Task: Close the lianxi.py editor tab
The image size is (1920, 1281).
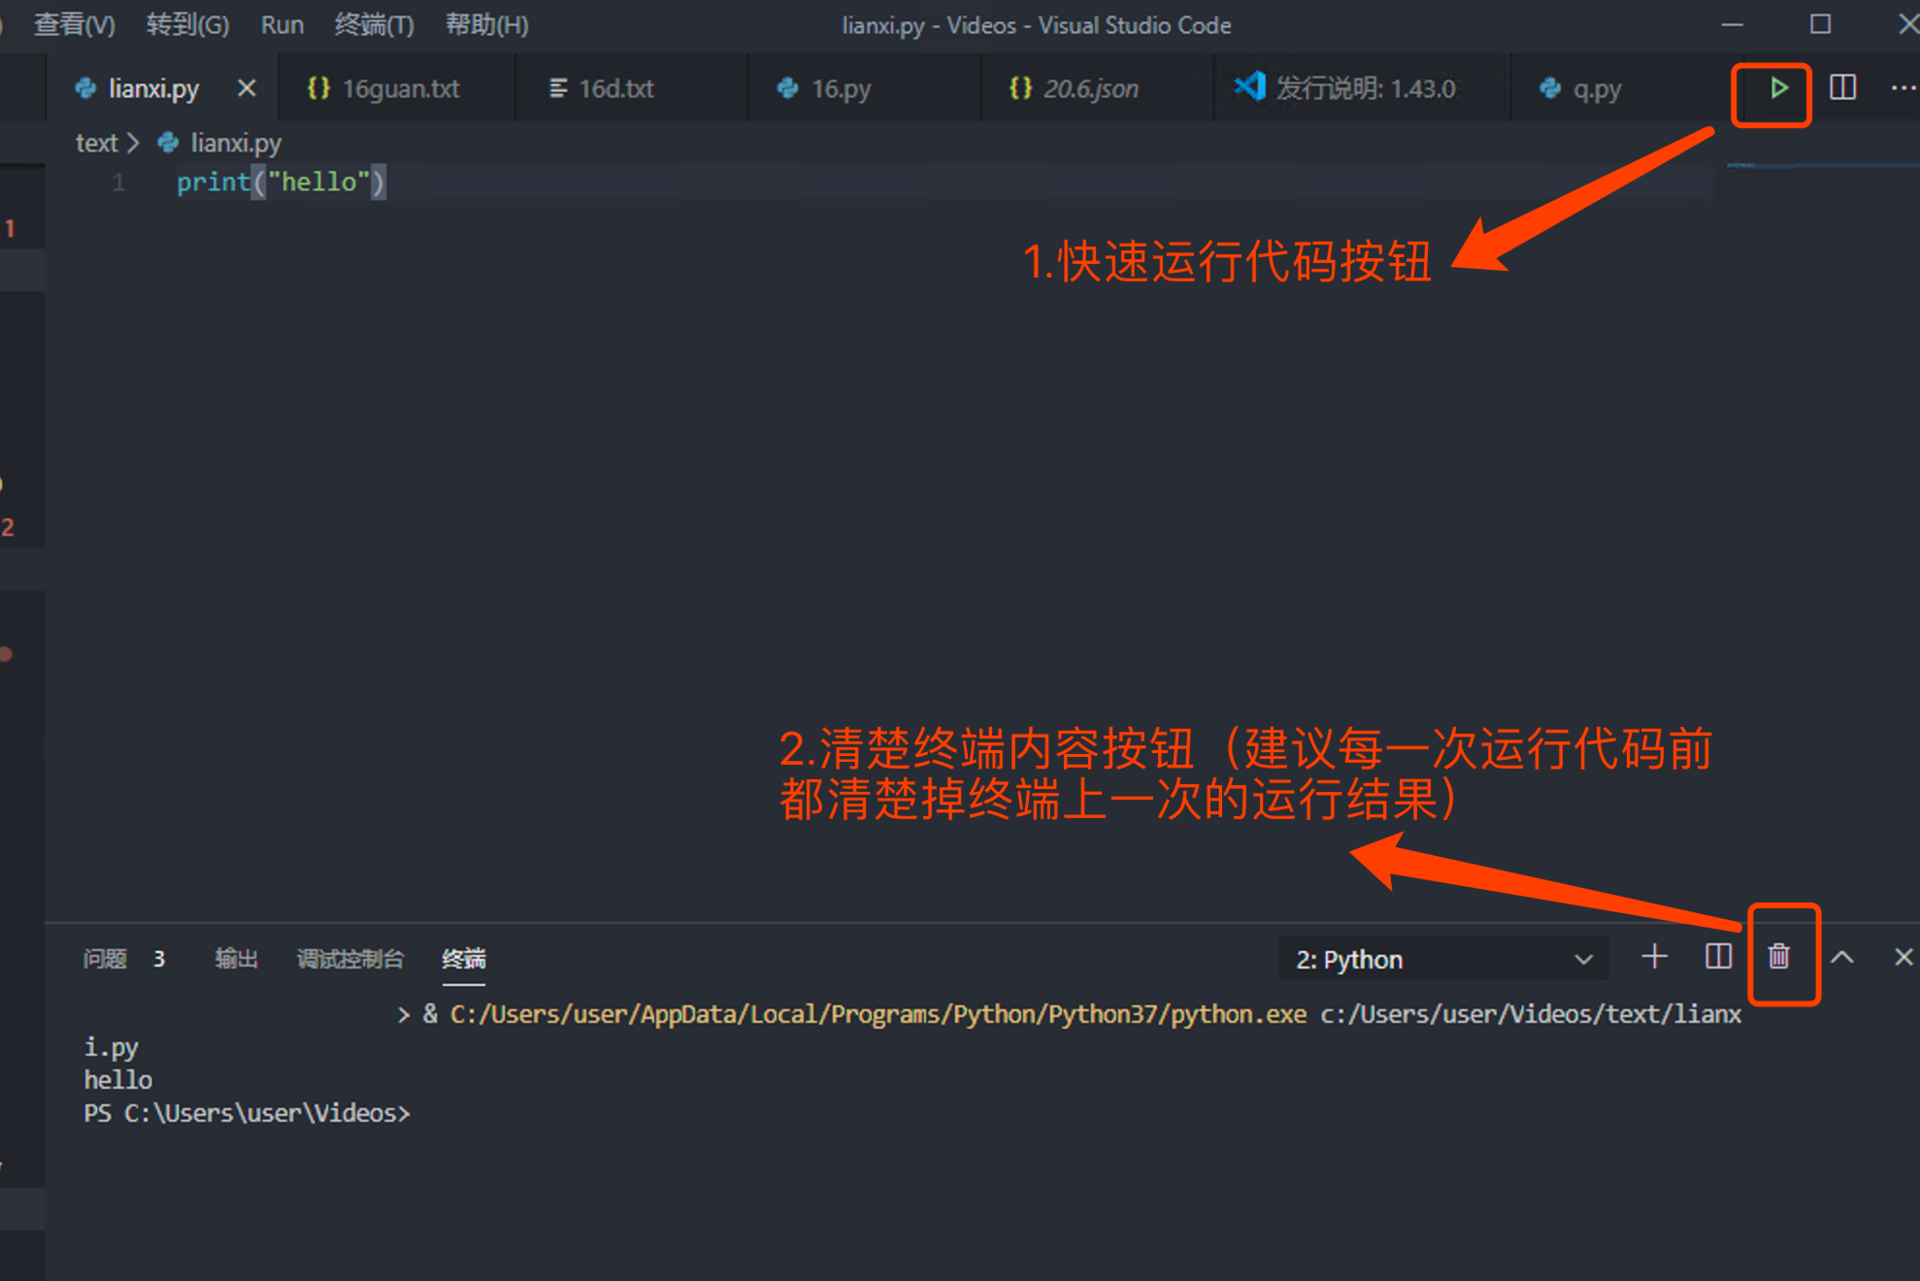Action: pos(246,89)
